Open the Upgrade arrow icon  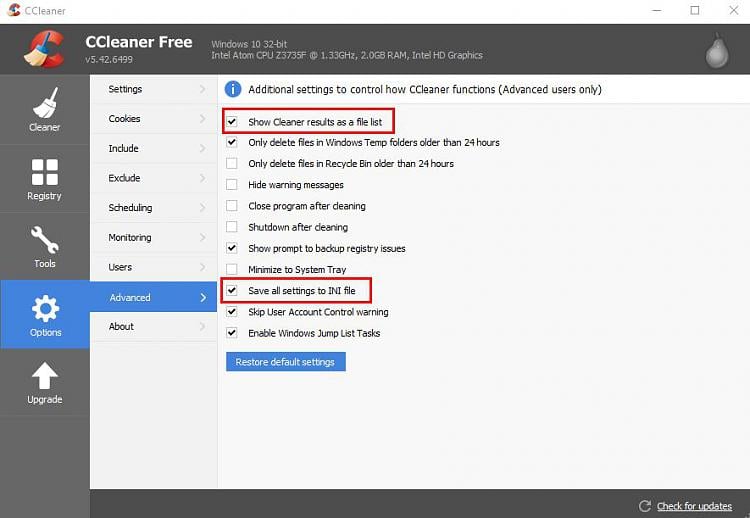[x=45, y=376]
